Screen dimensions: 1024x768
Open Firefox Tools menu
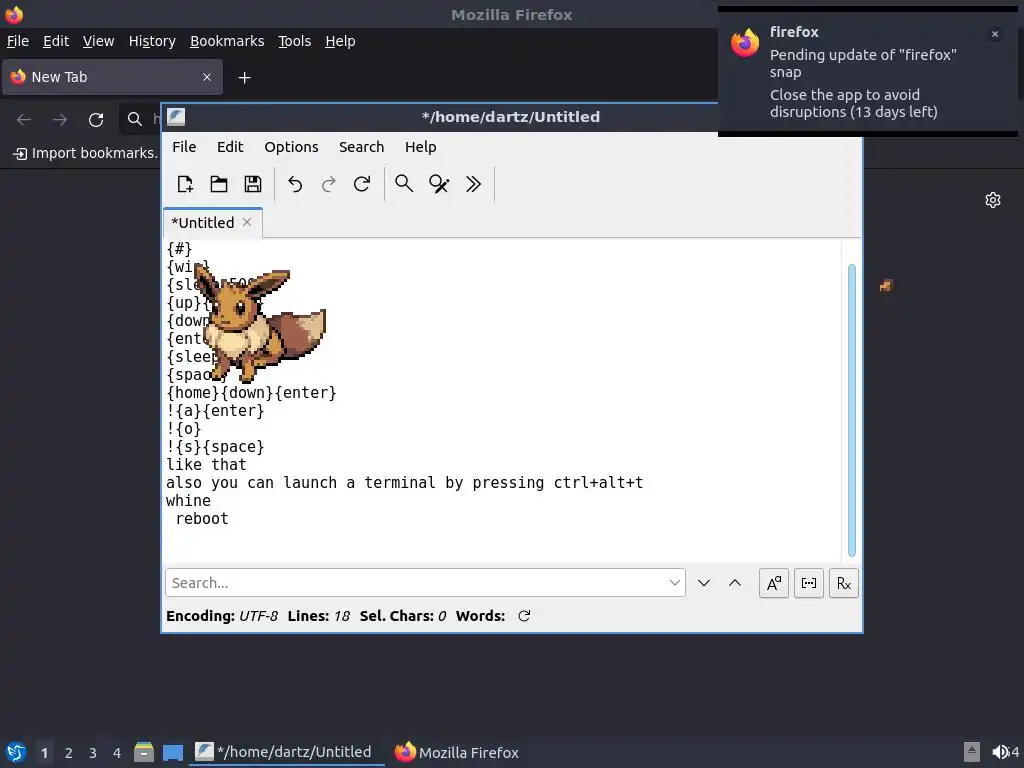295,41
